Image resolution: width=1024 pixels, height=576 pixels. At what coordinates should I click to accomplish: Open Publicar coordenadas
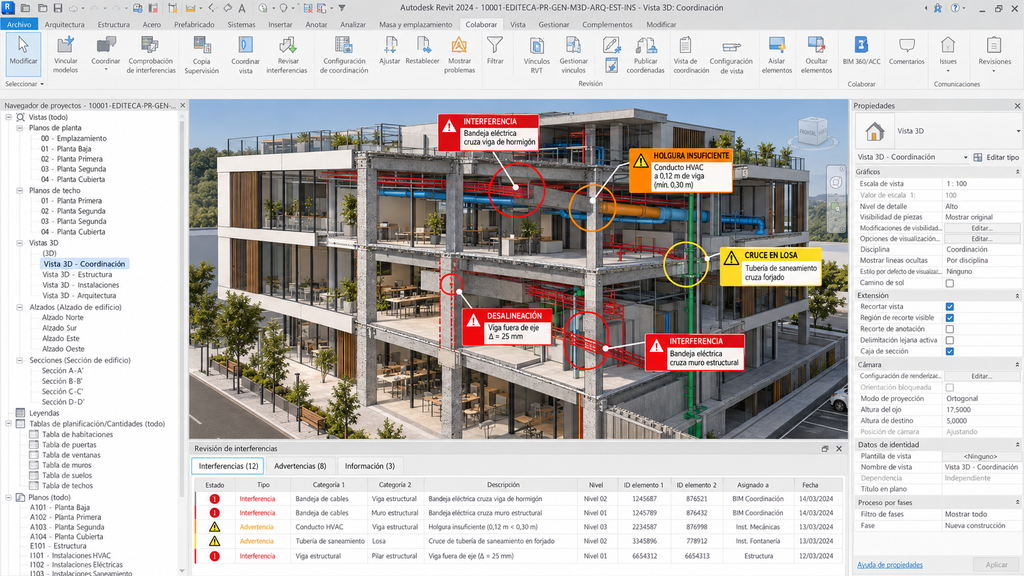646,54
